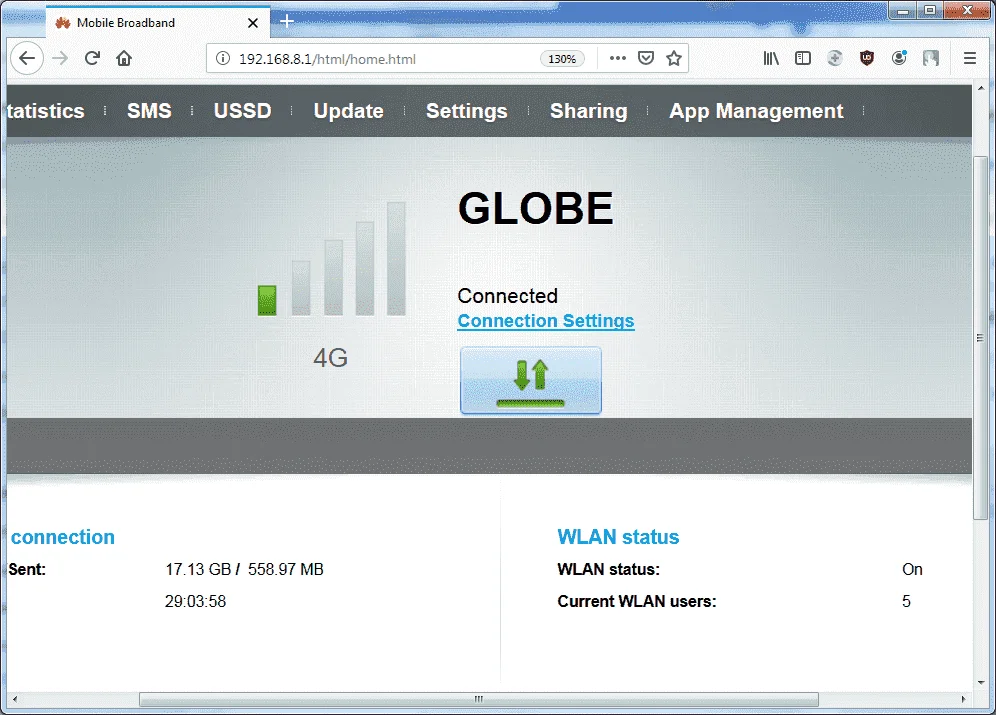Follow the Connection Settings link
Image resolution: width=996 pixels, height=715 pixels.
tap(546, 321)
